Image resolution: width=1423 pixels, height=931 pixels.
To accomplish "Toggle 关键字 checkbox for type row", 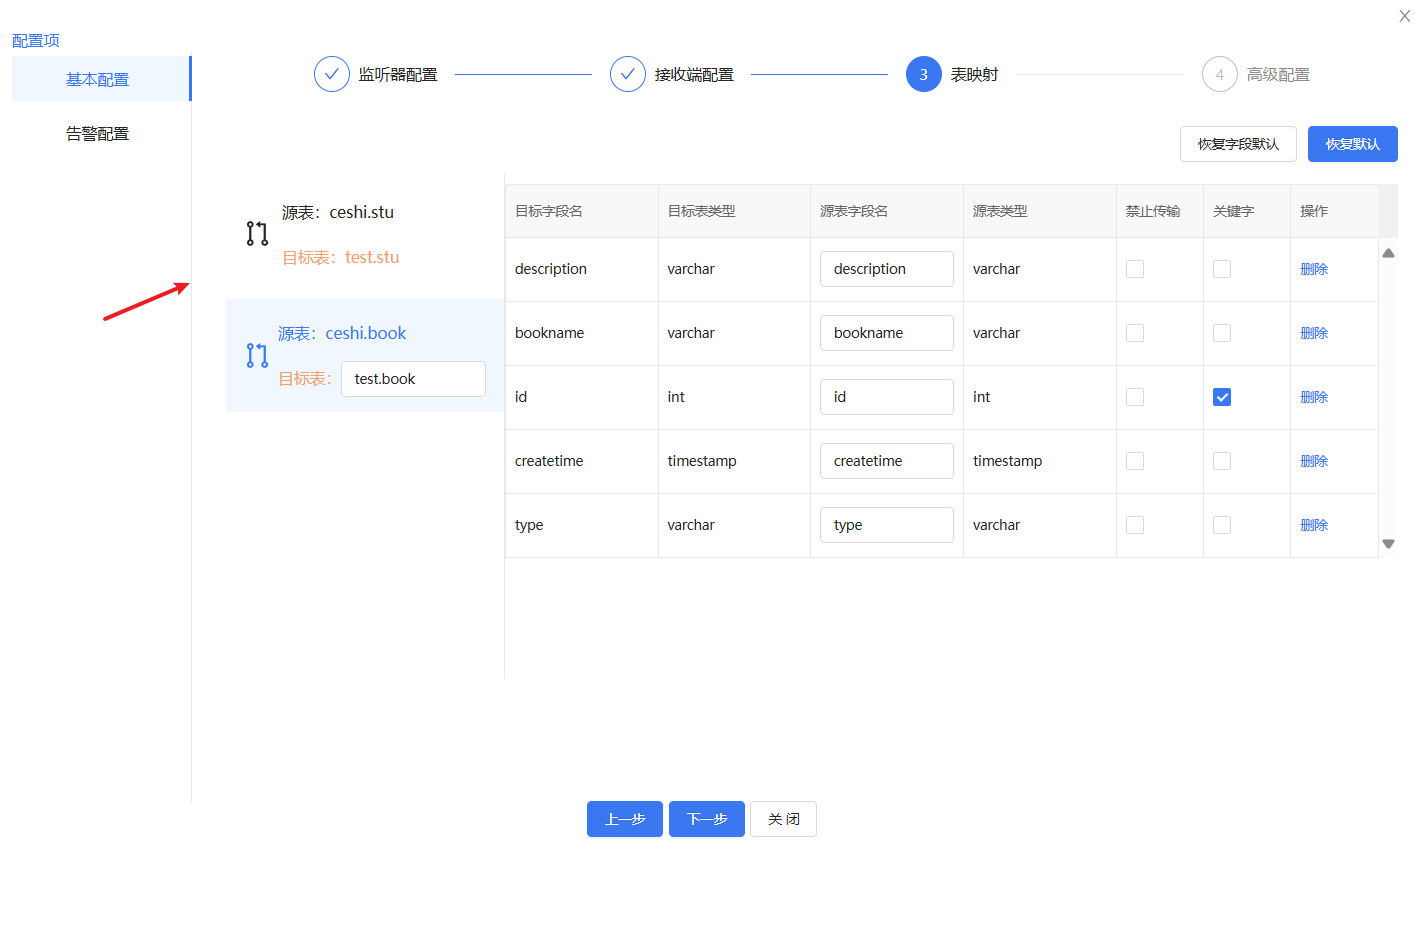I will 1222,525.
